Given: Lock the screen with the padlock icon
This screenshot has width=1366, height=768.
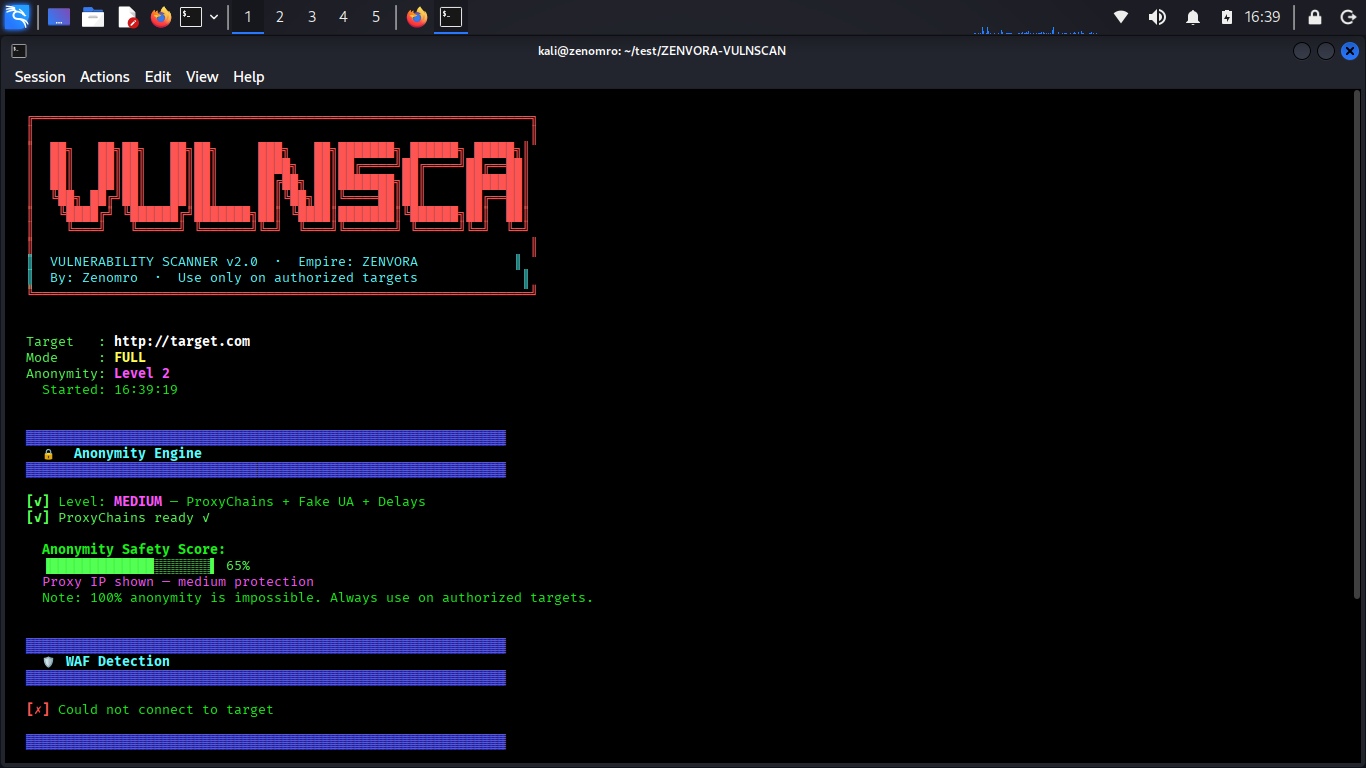Looking at the screenshot, I should [x=1315, y=17].
